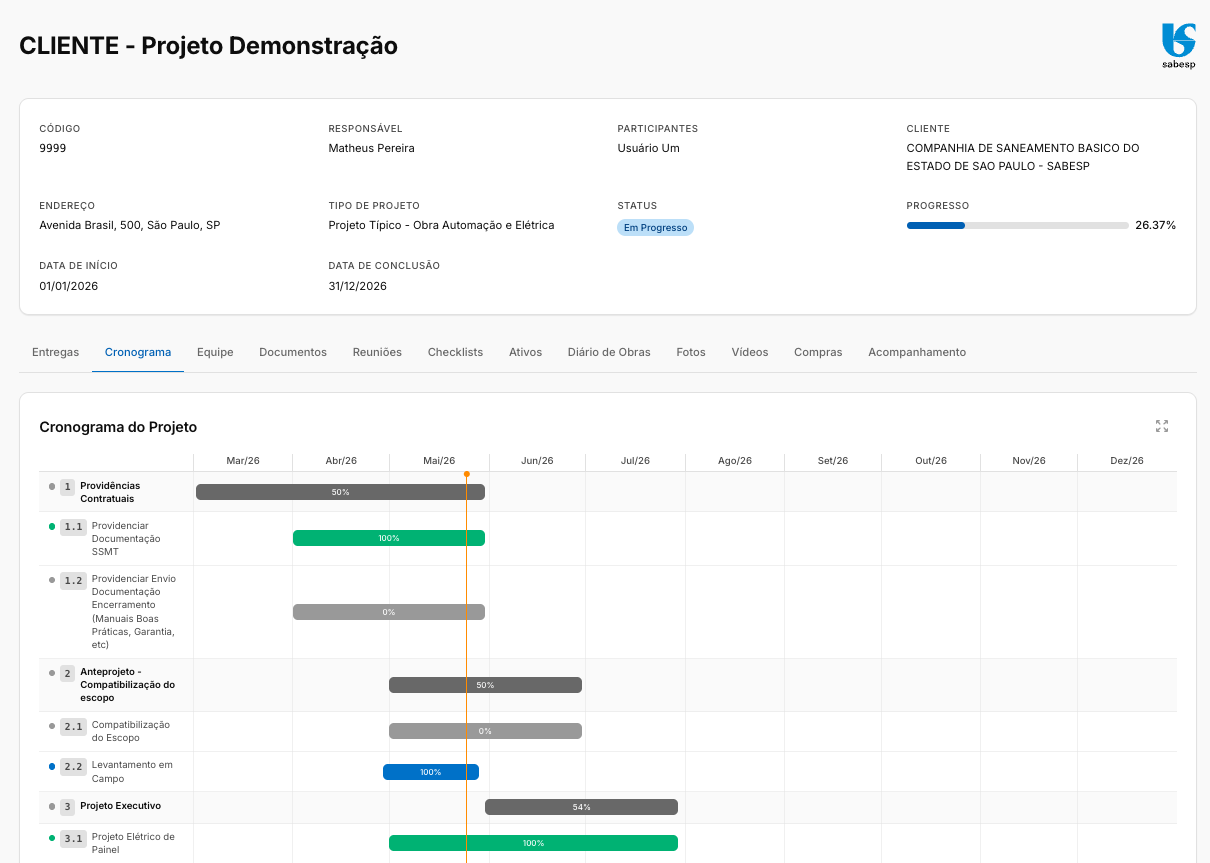Click the green 100% bar for task 1.1
This screenshot has height=863, width=1210.
point(389,538)
